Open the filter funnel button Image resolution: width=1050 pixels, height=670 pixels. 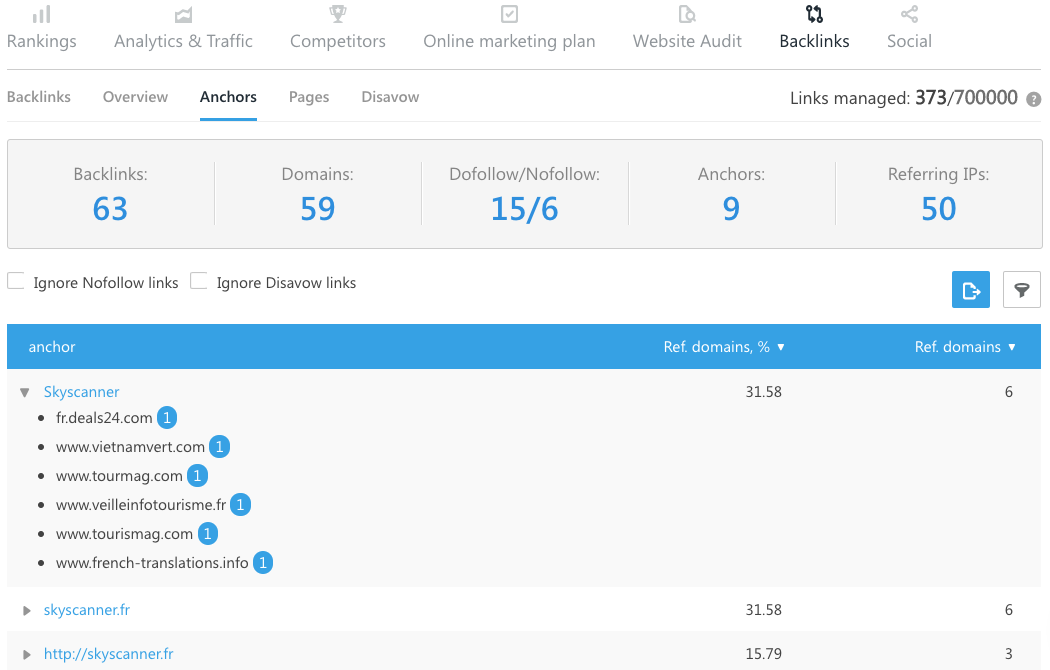(x=1022, y=290)
